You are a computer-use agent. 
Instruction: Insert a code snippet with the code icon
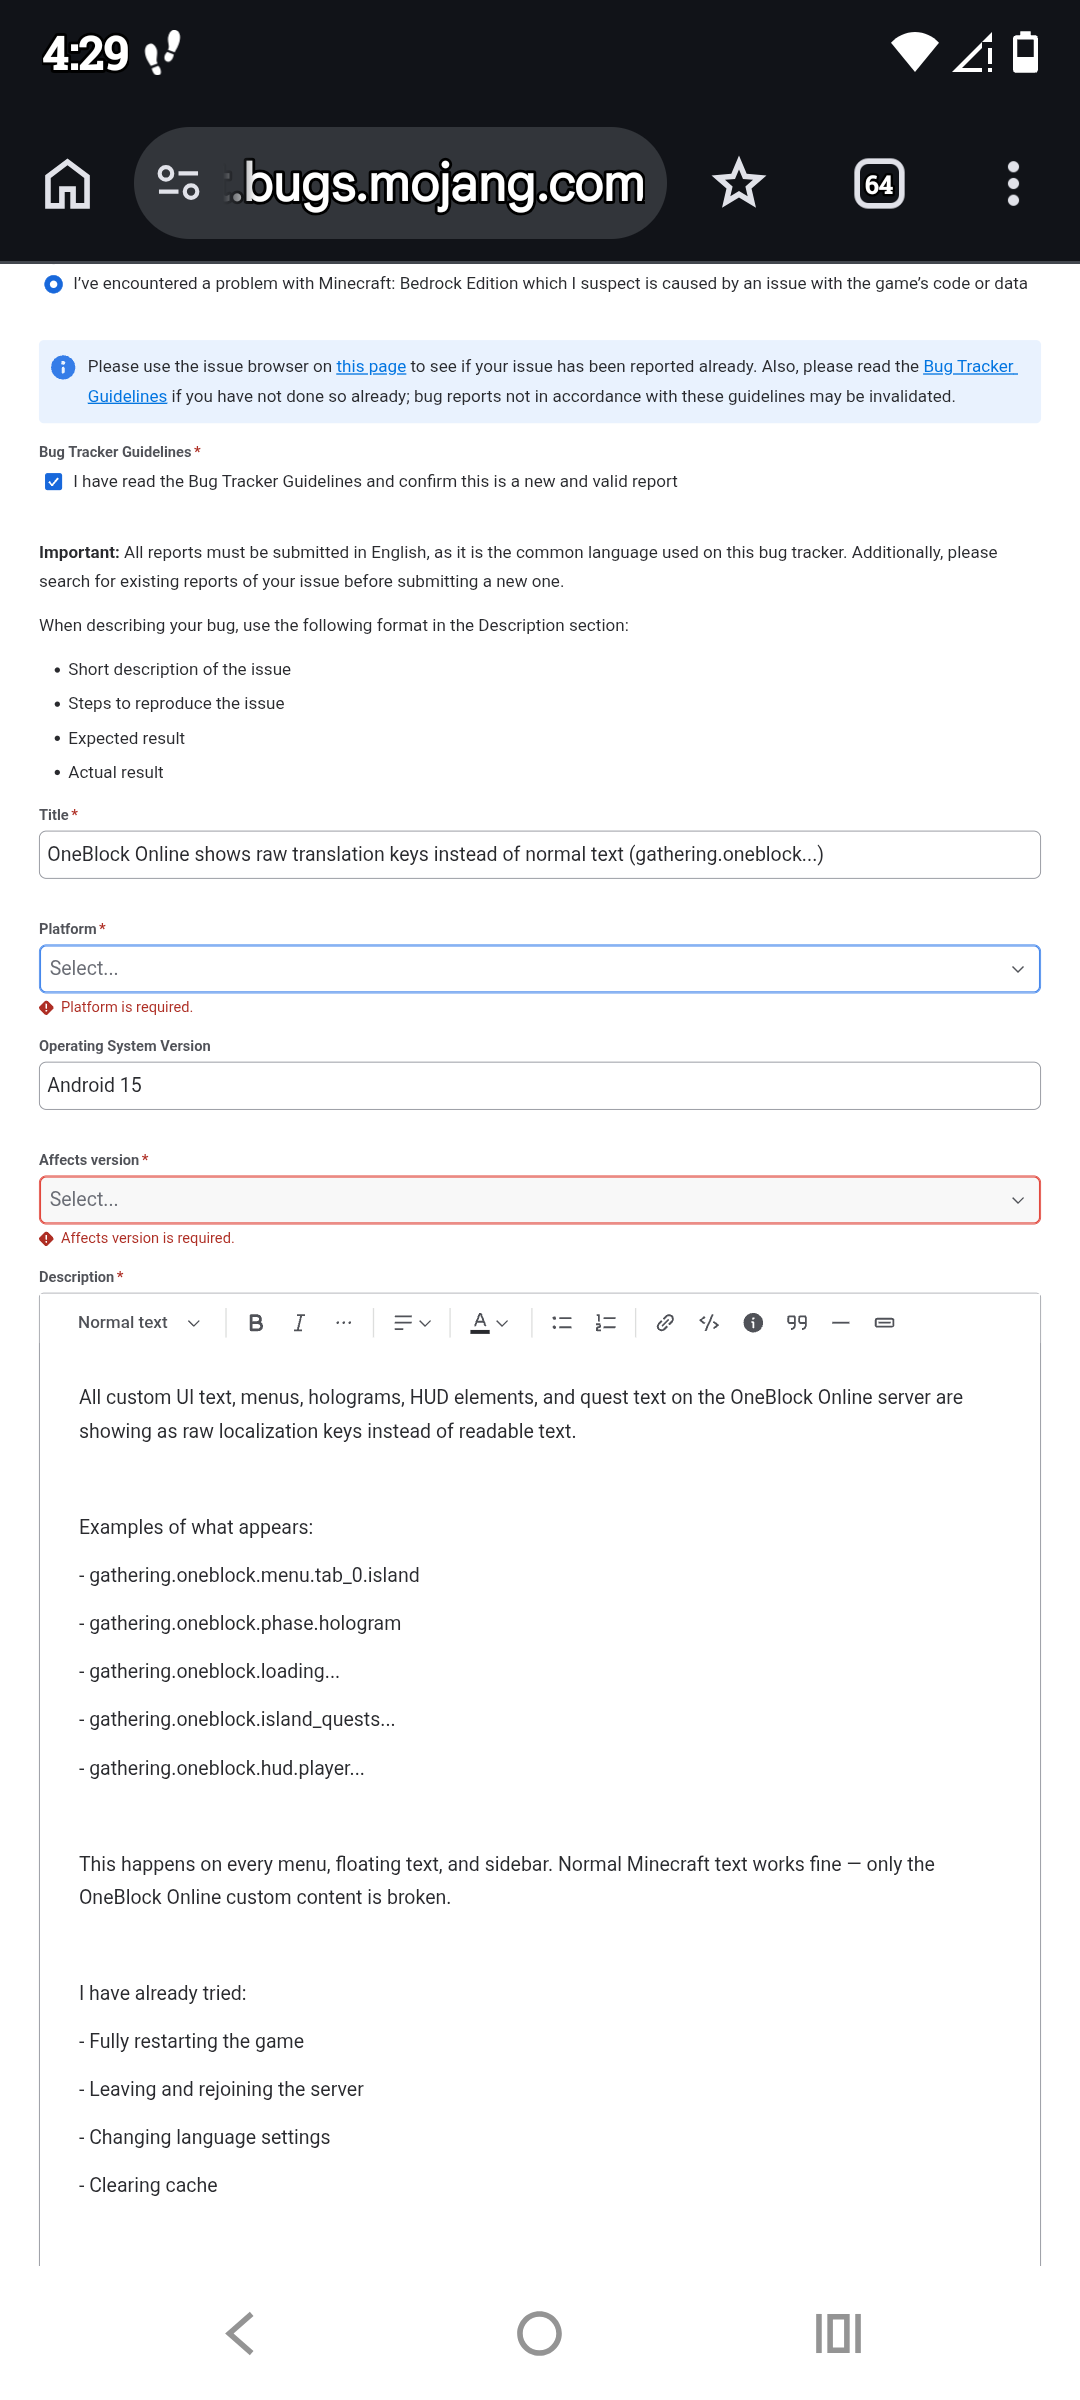pyautogui.click(x=709, y=1323)
